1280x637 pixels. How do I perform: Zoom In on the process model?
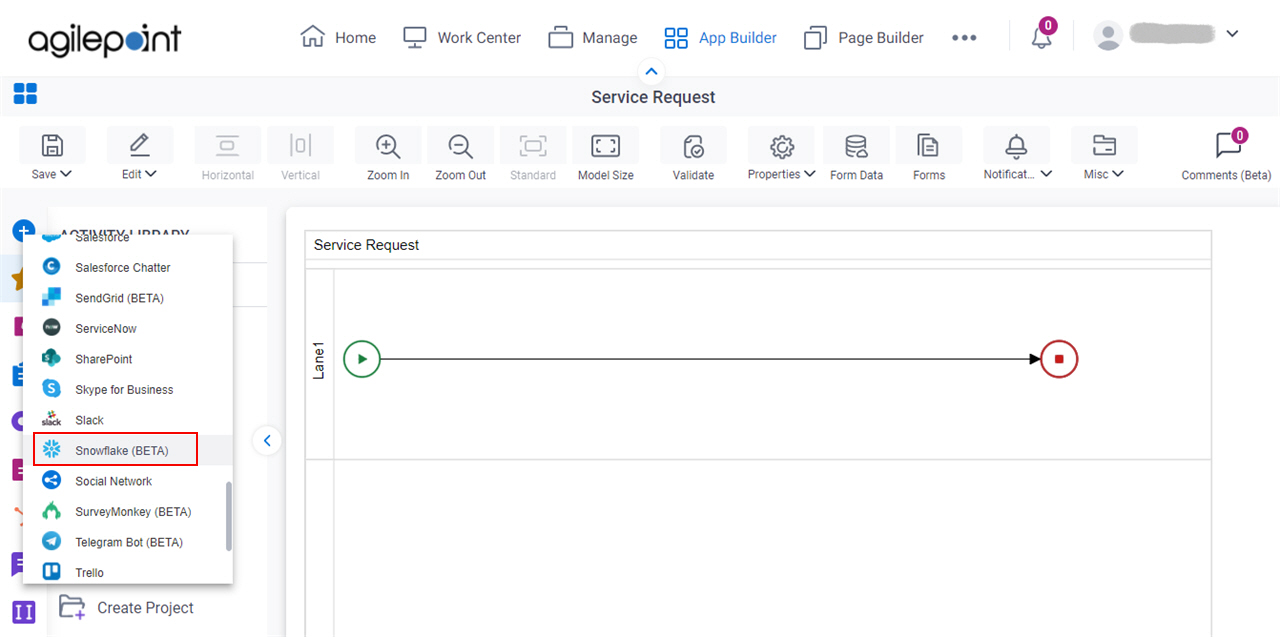pos(388,155)
